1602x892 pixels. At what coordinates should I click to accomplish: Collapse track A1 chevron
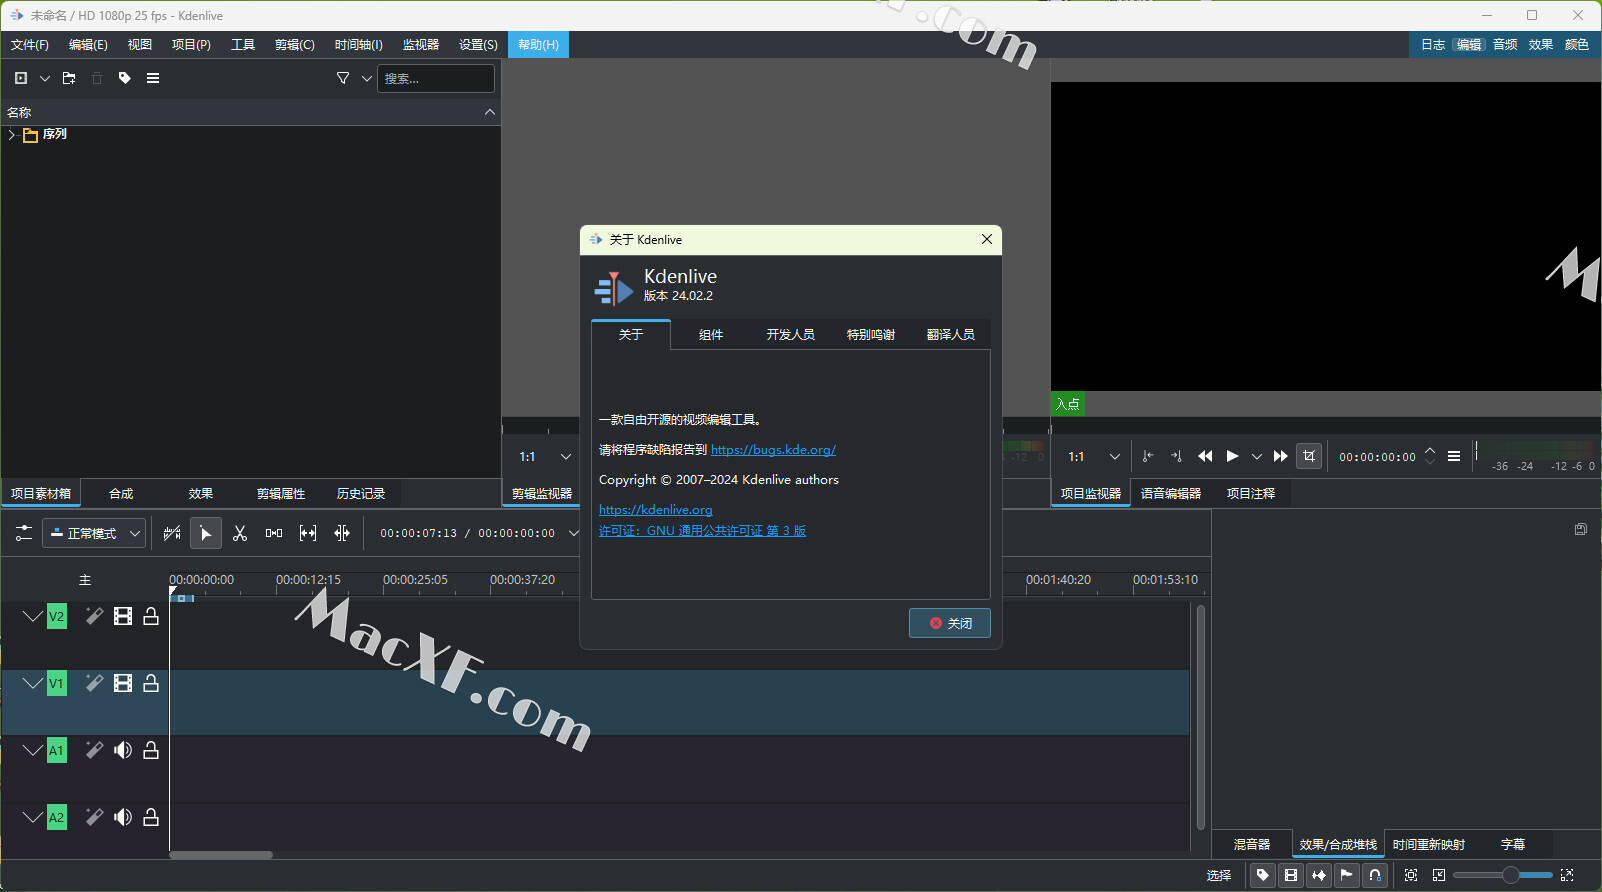click(x=32, y=750)
